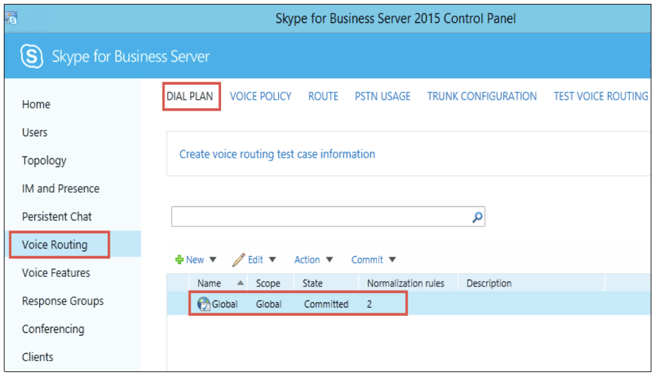Click the Commit menu button
Image resolution: width=655 pixels, height=376 pixels.
[x=367, y=260]
